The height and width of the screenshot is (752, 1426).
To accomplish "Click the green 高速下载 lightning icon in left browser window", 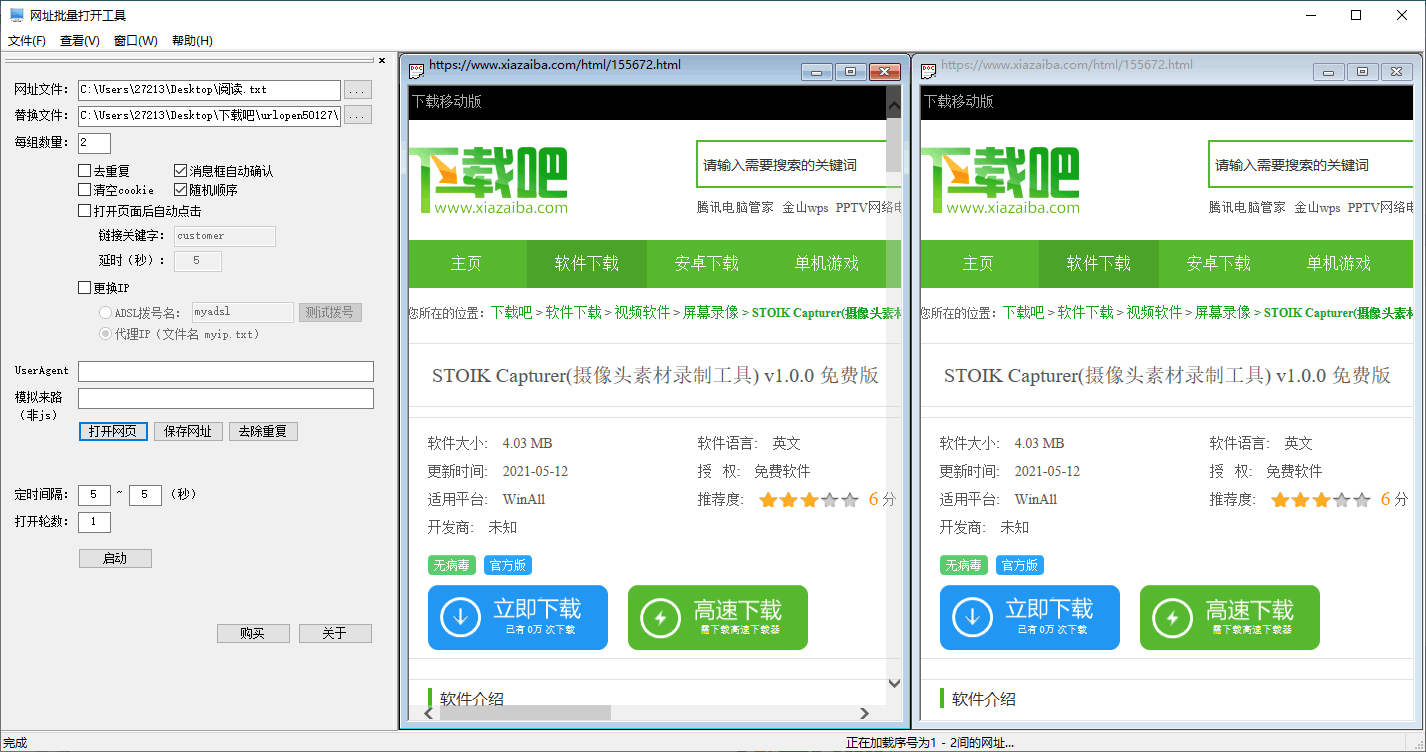I will click(x=660, y=617).
